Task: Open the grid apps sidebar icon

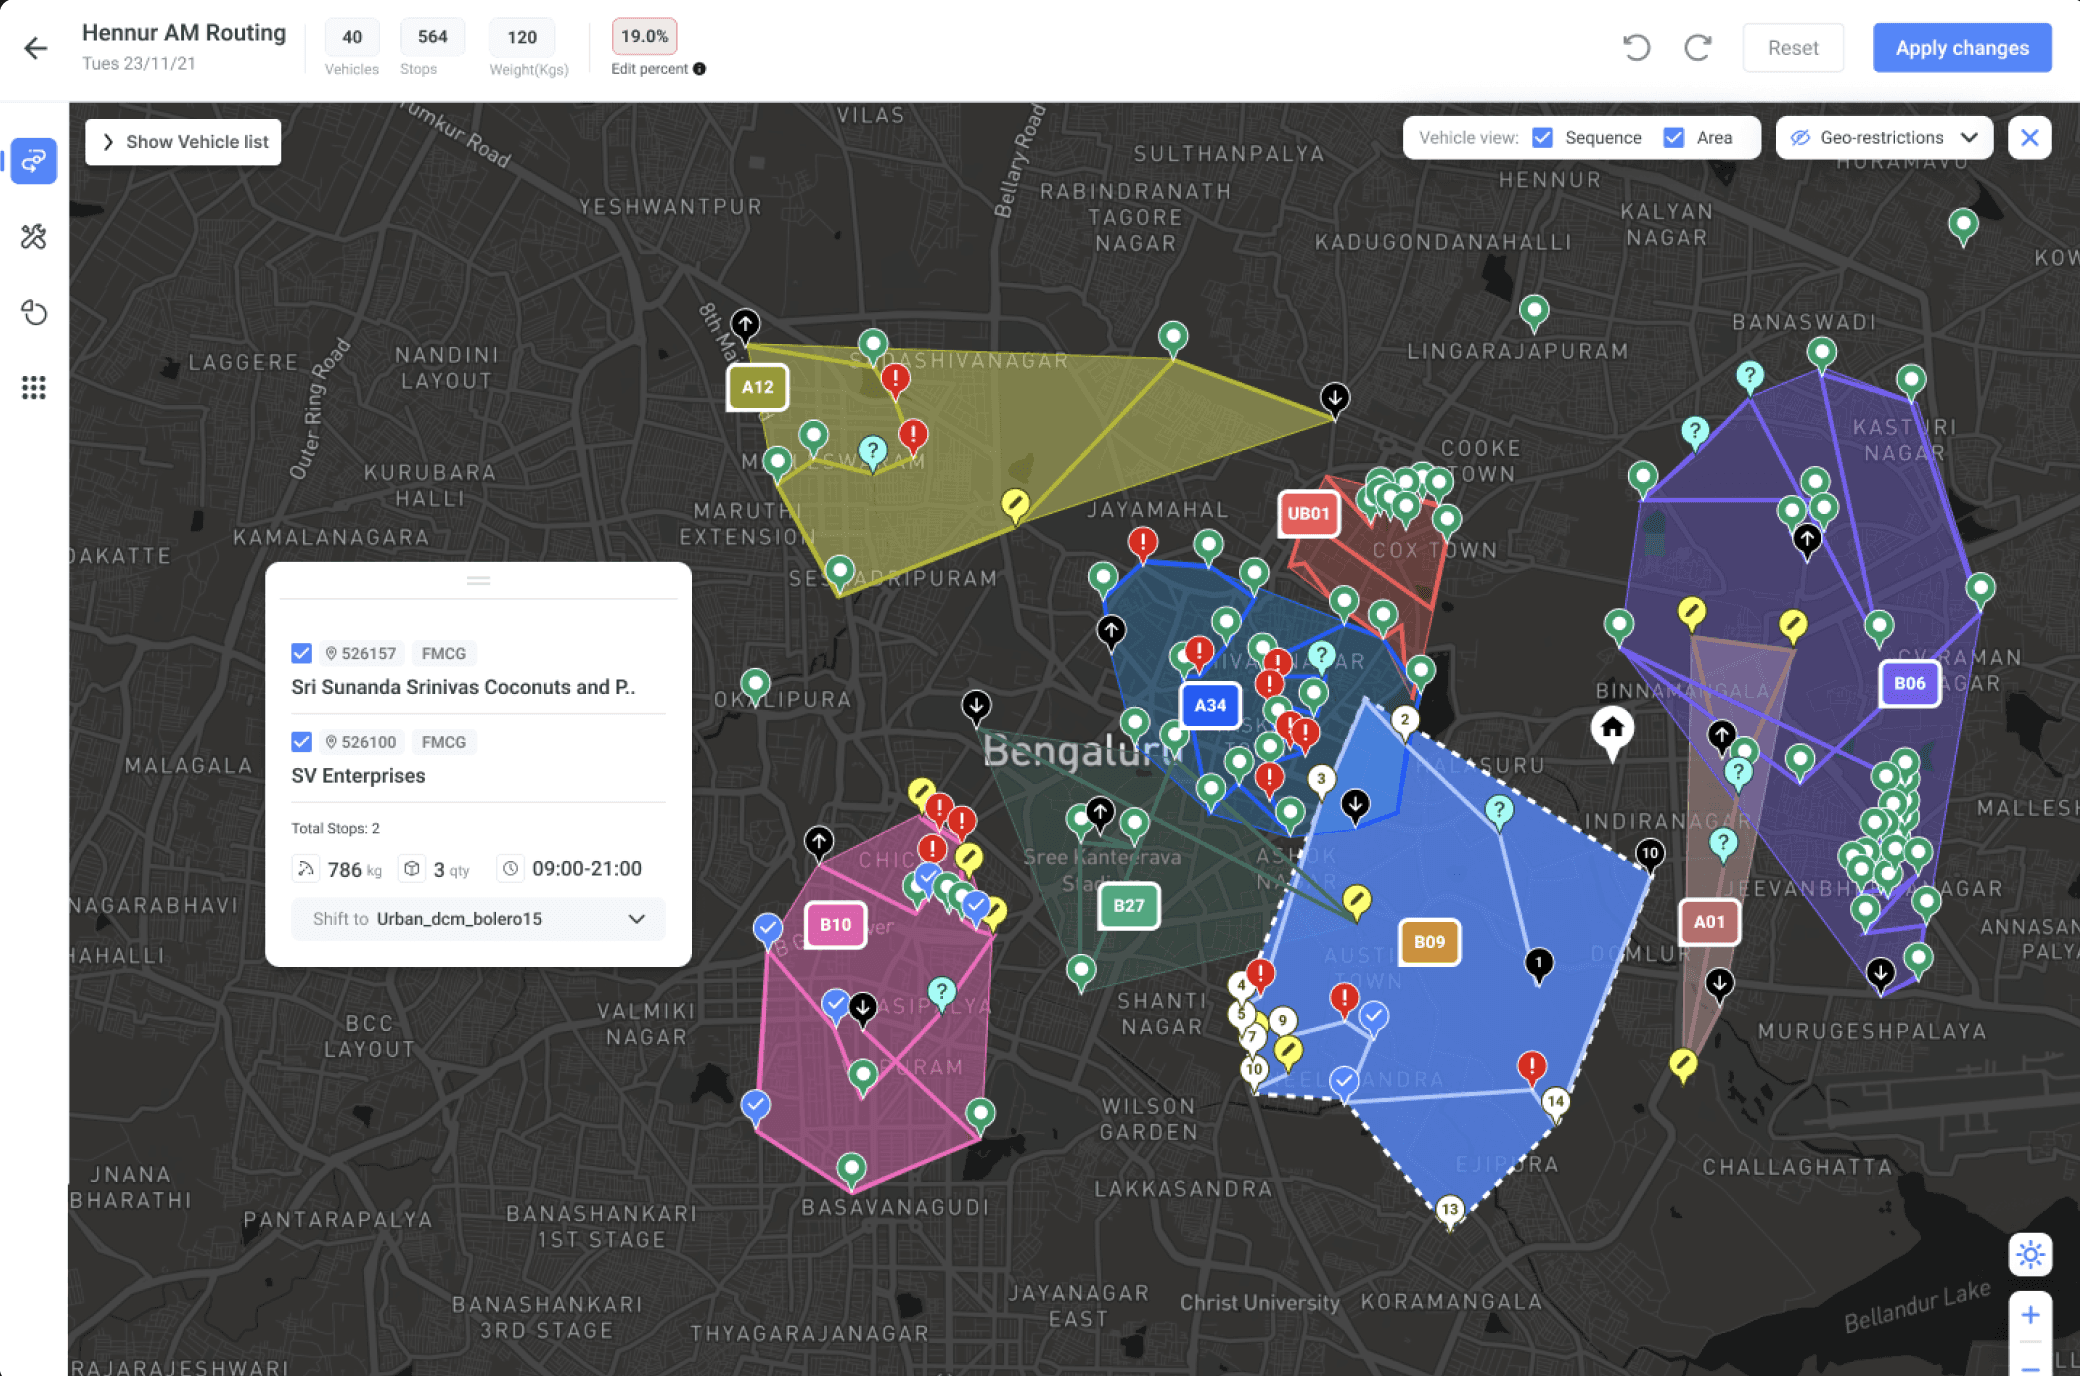Action: (x=34, y=388)
